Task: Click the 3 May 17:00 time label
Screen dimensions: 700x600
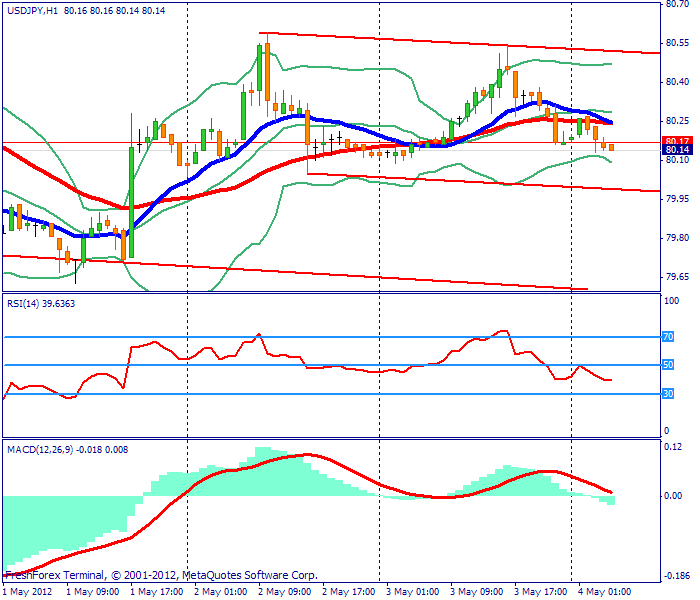Action: [x=541, y=592]
